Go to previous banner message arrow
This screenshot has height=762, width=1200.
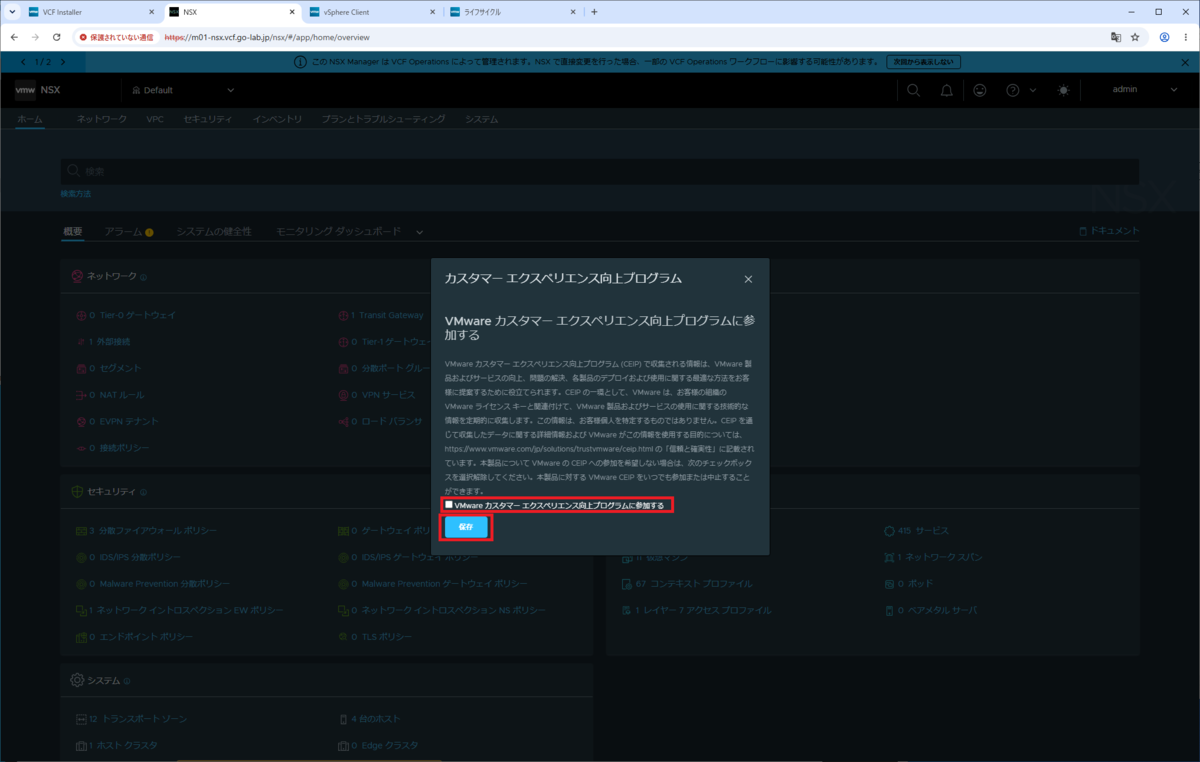tap(24, 62)
